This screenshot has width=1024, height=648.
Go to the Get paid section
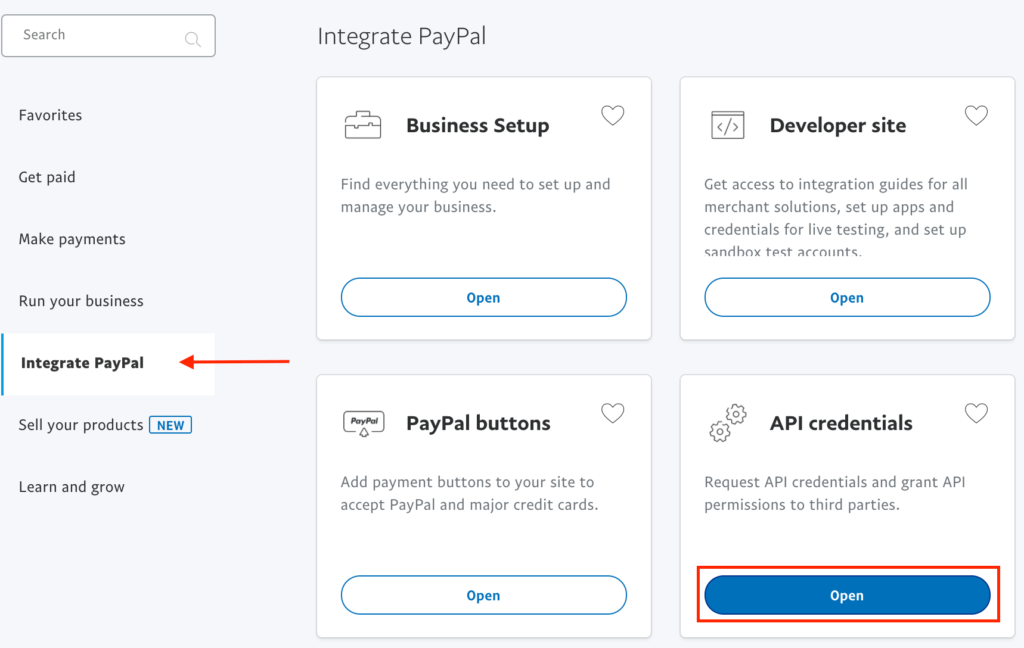point(47,177)
